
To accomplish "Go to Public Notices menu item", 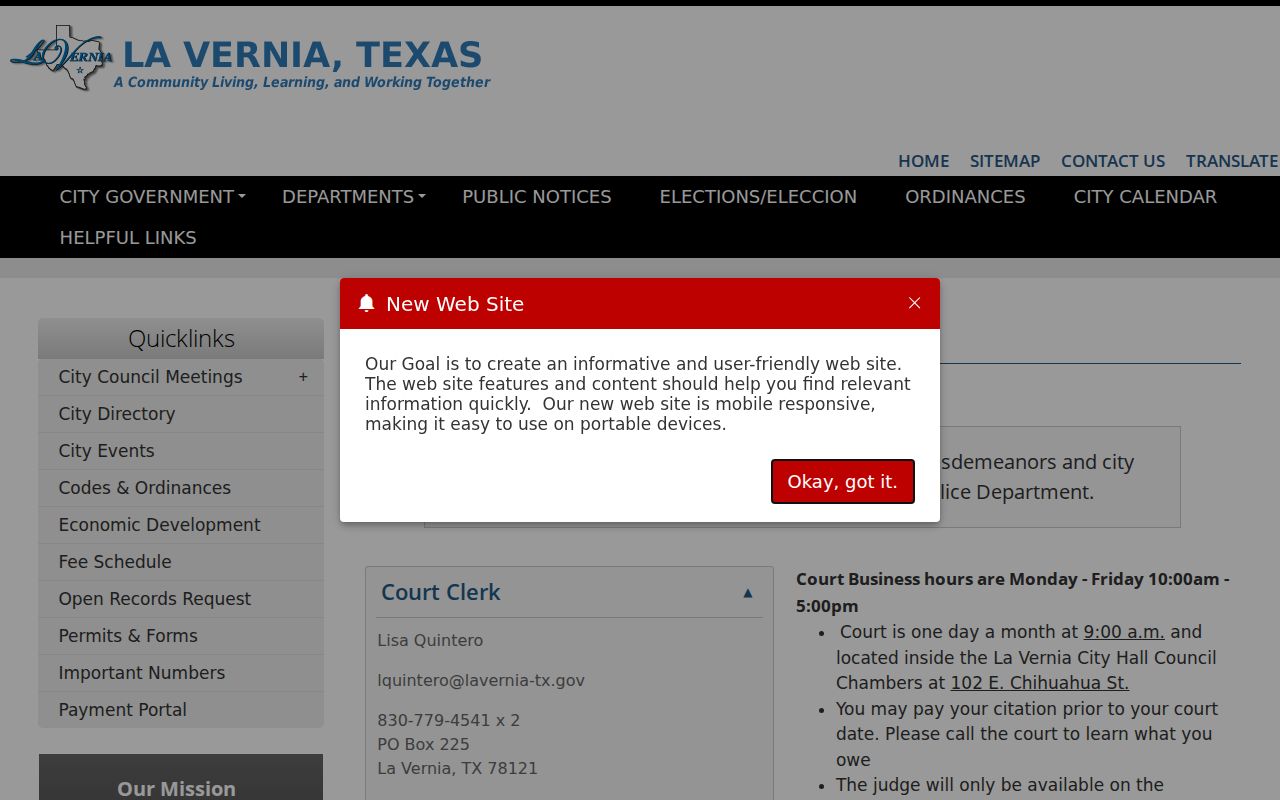I will (x=537, y=197).
